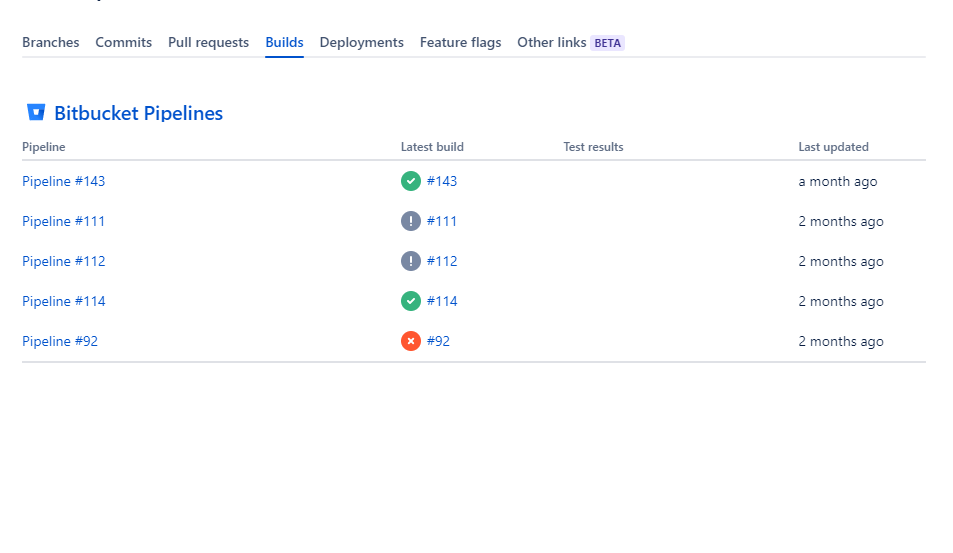This screenshot has width=953, height=553.
Task: Open latest build #114 link
Action: 442,301
